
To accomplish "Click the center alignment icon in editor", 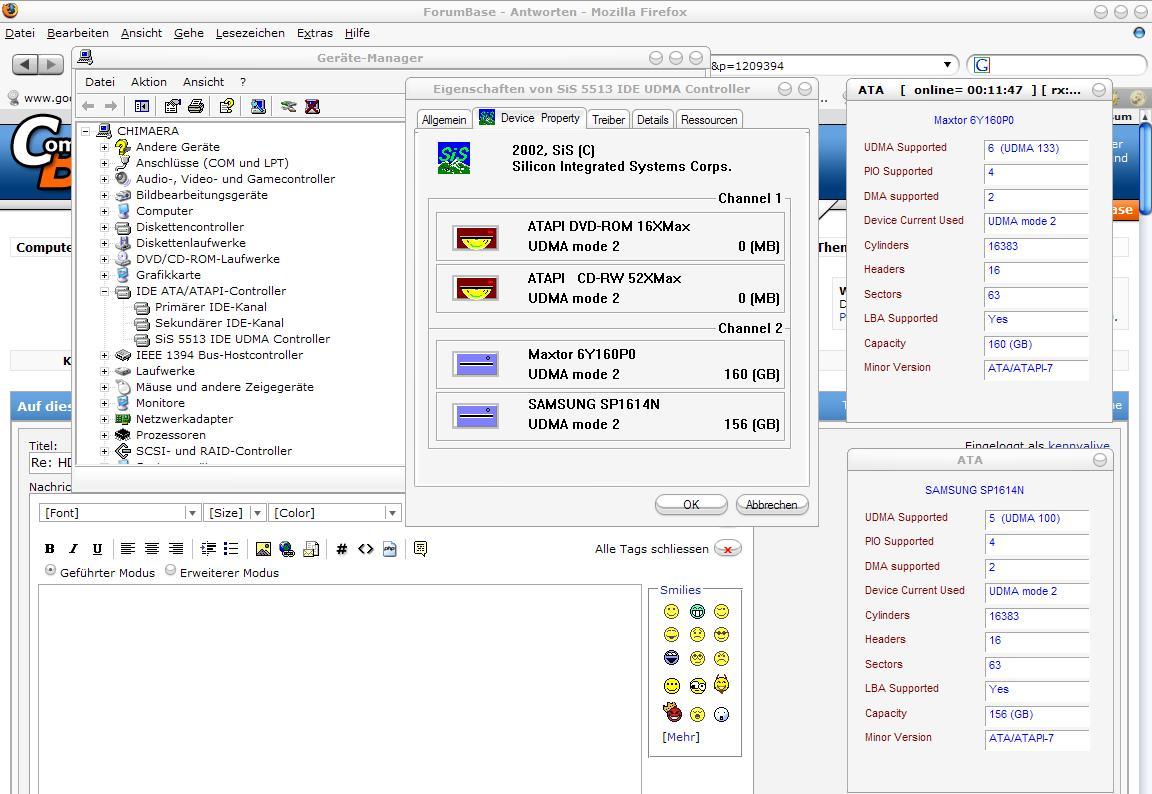I will 152,549.
